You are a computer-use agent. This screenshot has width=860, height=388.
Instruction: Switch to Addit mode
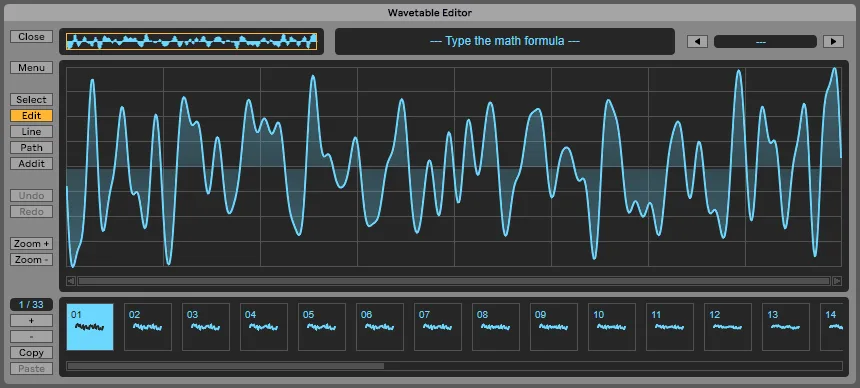(31, 164)
